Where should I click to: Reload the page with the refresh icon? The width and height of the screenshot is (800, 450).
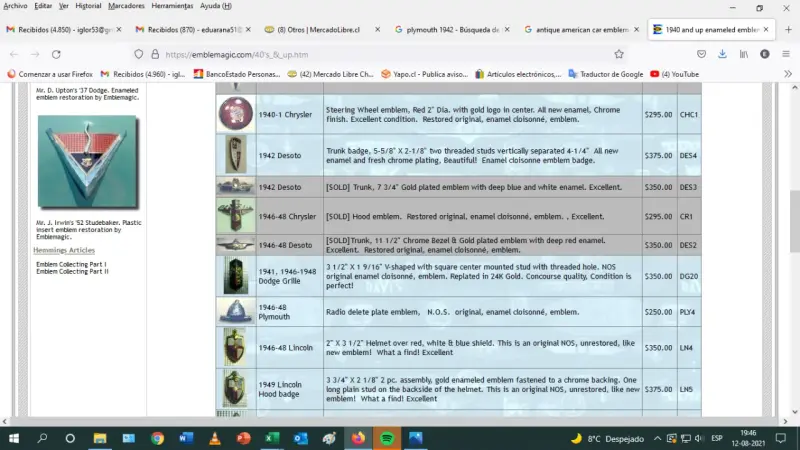[x=56, y=54]
